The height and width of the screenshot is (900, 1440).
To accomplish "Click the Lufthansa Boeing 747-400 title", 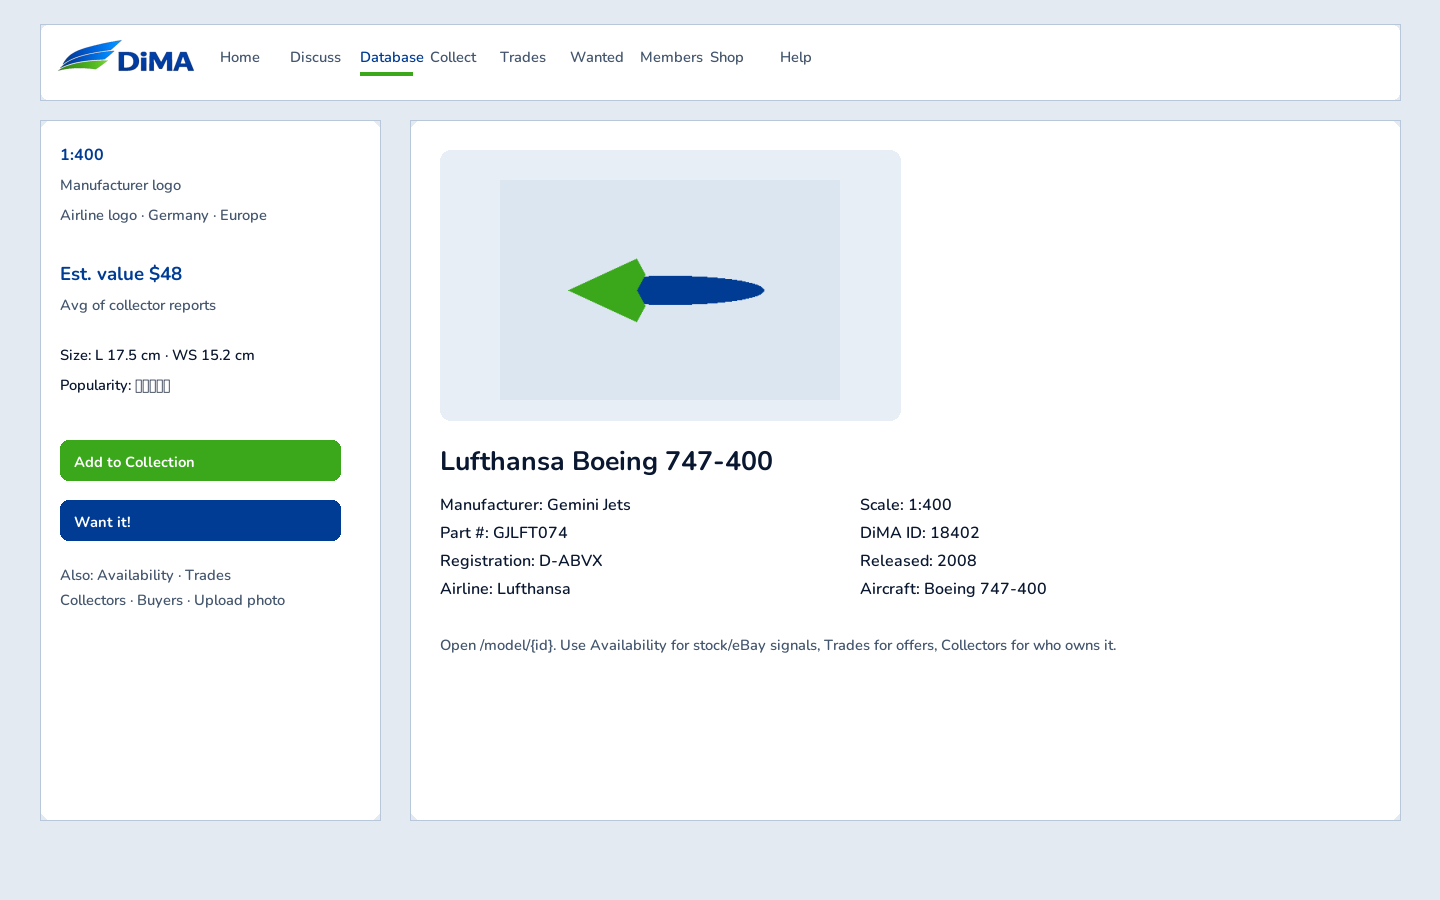I will pos(606,461).
